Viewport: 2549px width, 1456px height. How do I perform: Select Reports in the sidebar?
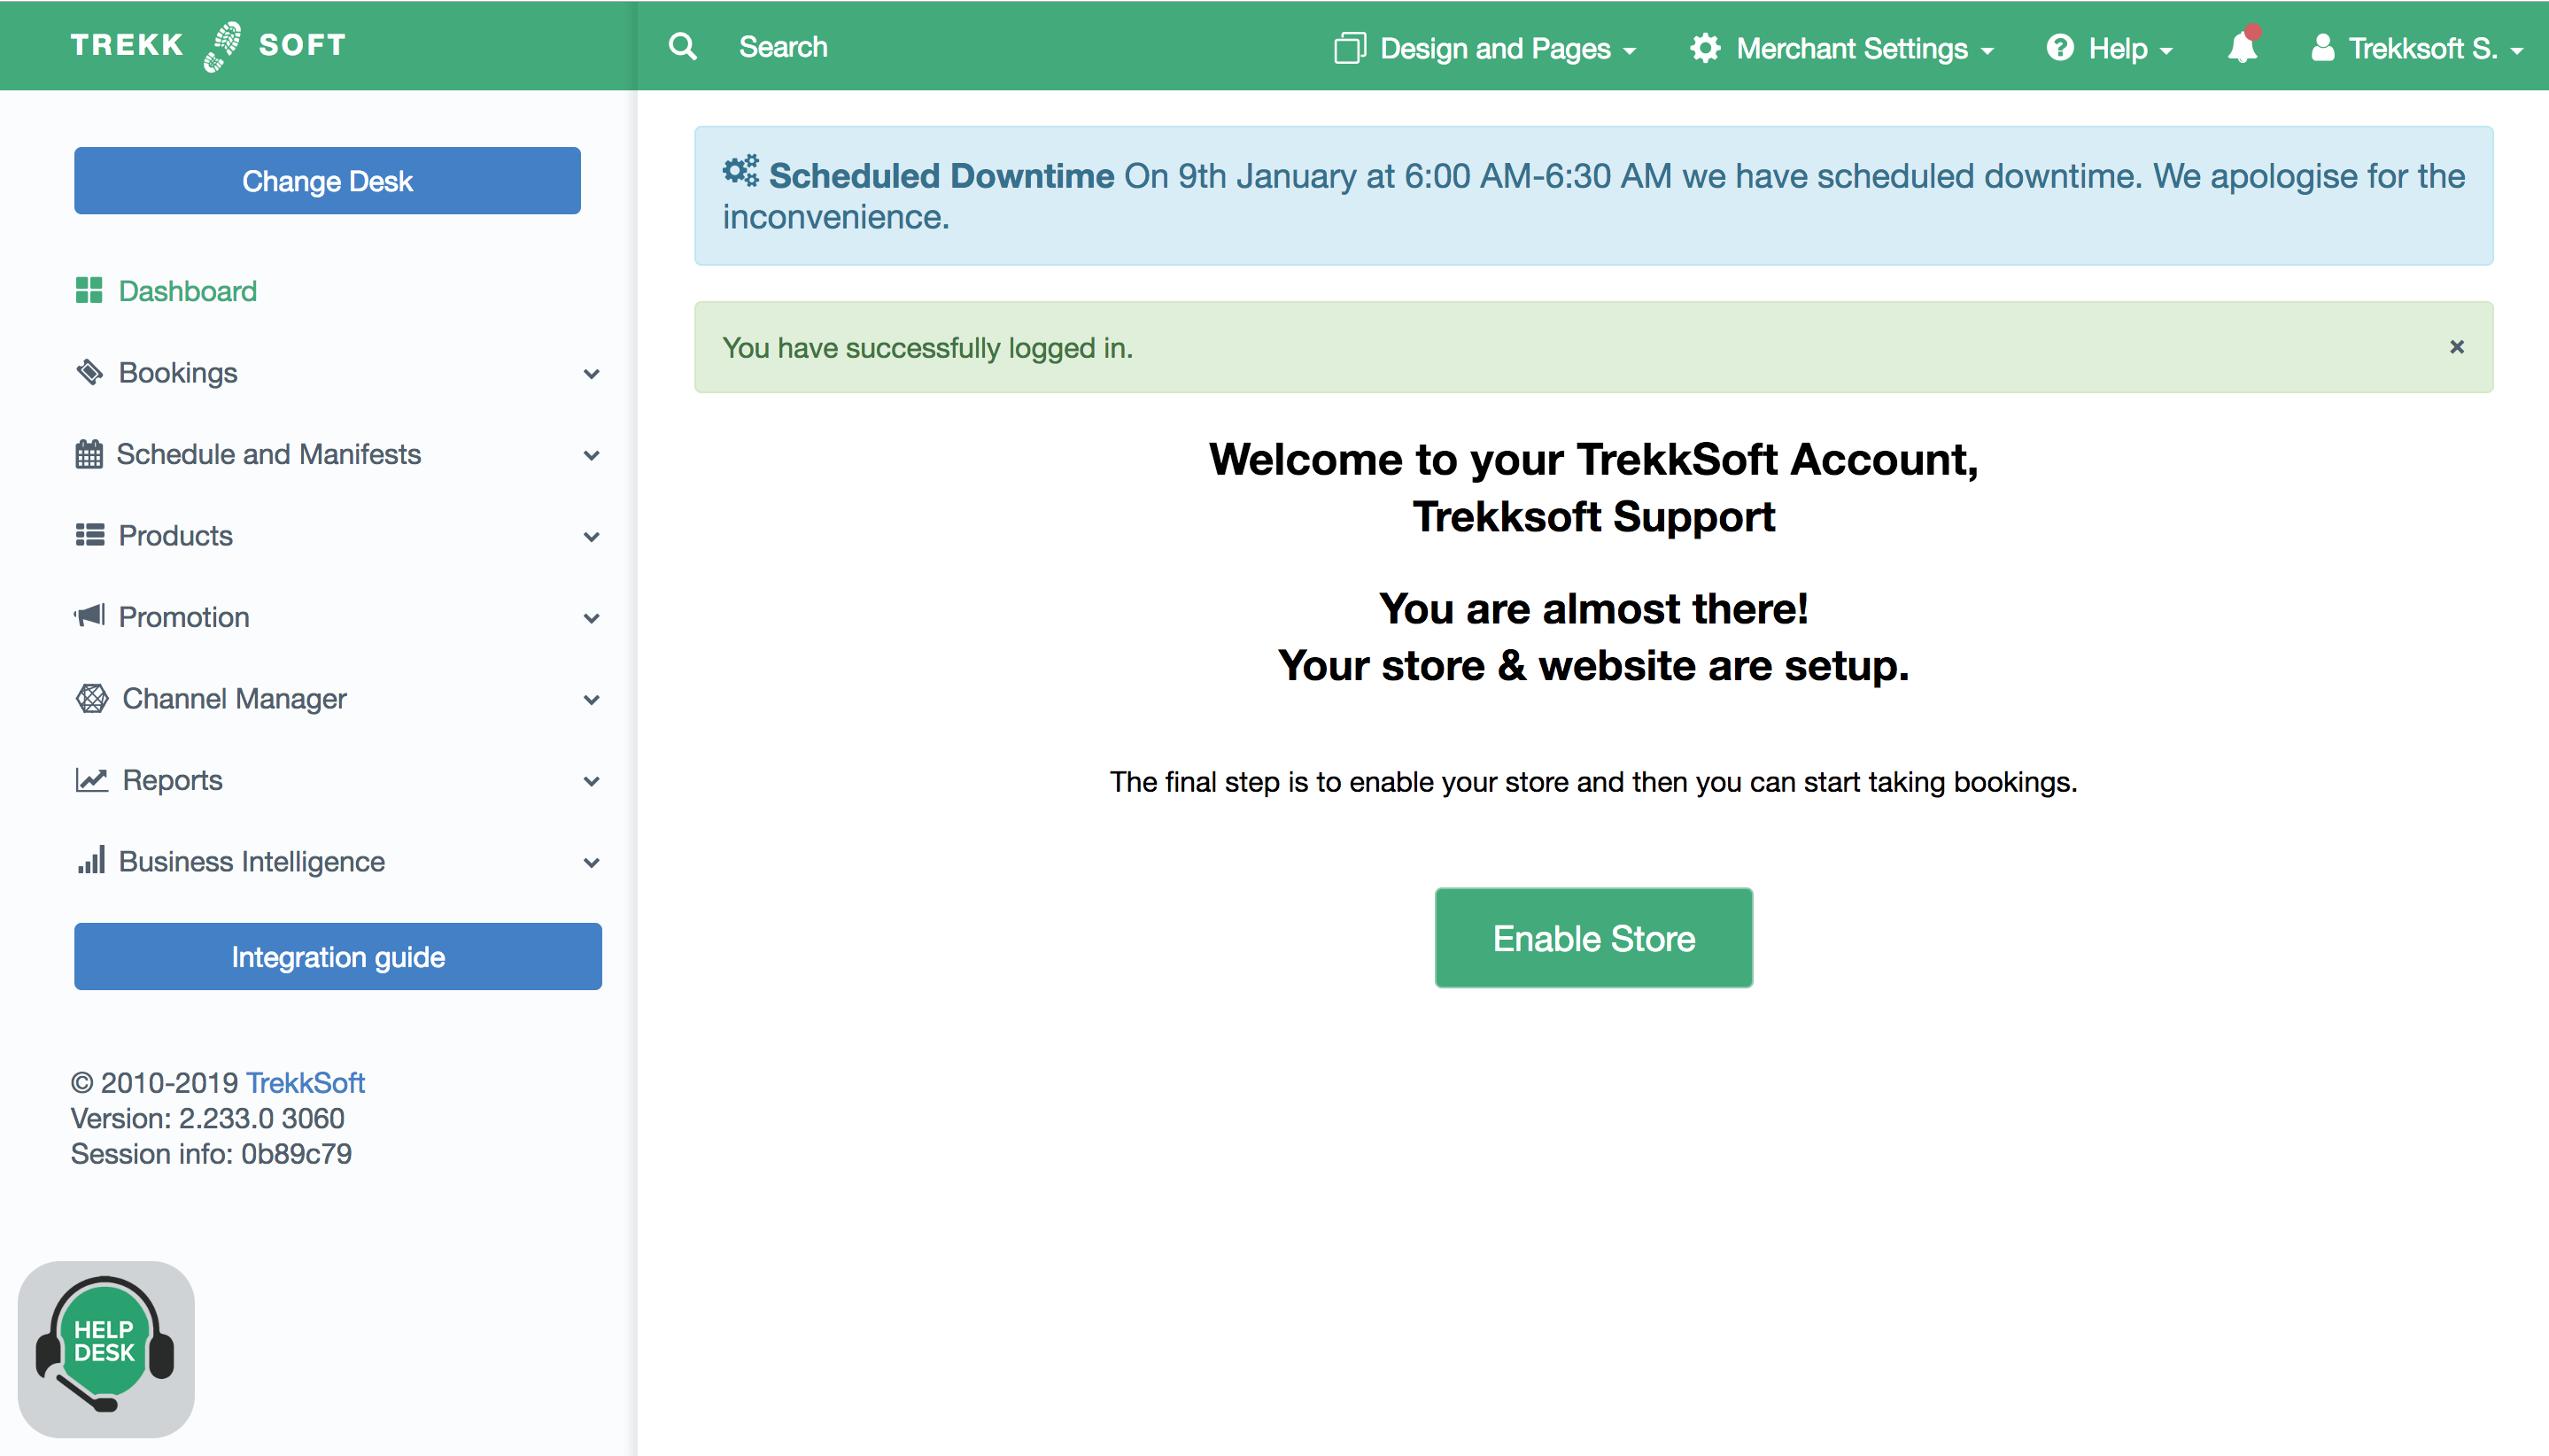tap(172, 779)
